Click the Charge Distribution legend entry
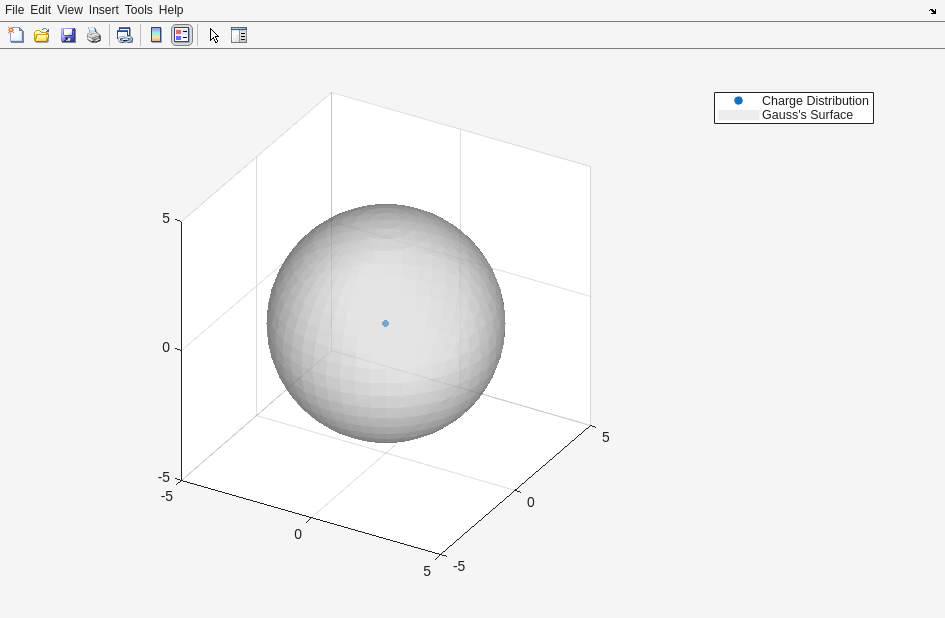The height and width of the screenshot is (618, 945). click(x=814, y=101)
